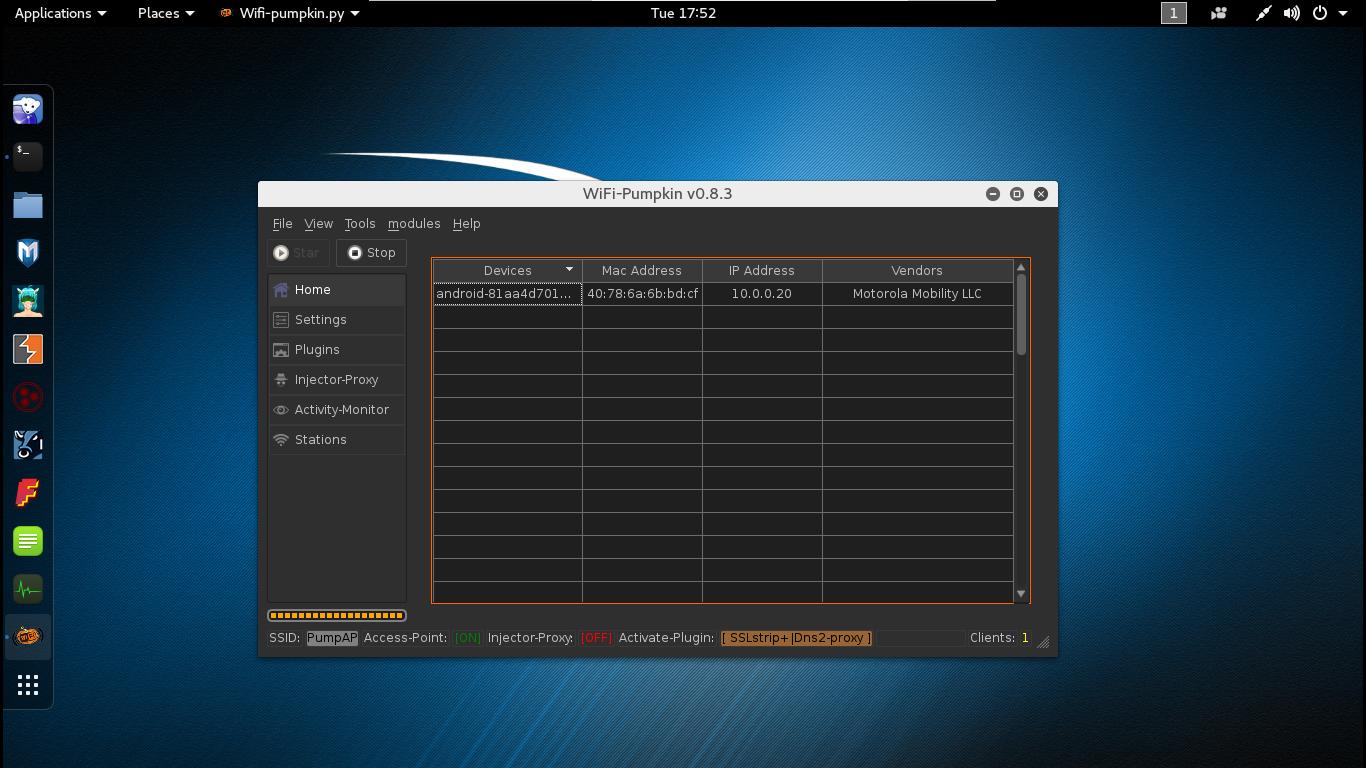Click the Mac Address column header
The width and height of the screenshot is (1366, 768).
[642, 271]
